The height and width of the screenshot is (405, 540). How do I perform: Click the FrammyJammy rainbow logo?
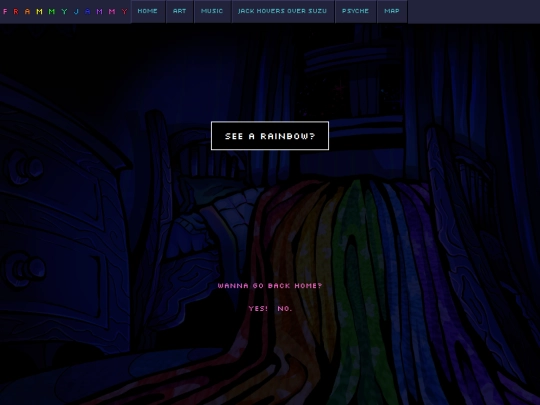pyautogui.click(x=65, y=12)
